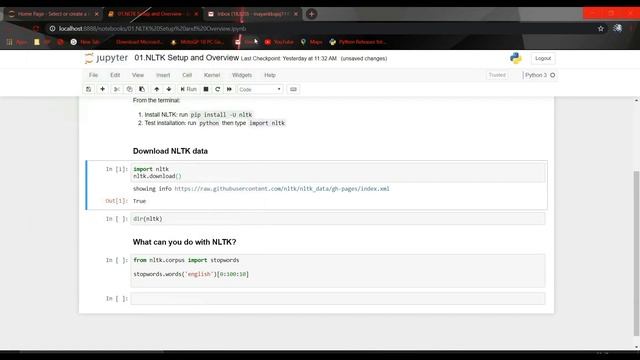This screenshot has height=360, width=640.
Task: Open the Cell menu
Action: point(187,75)
